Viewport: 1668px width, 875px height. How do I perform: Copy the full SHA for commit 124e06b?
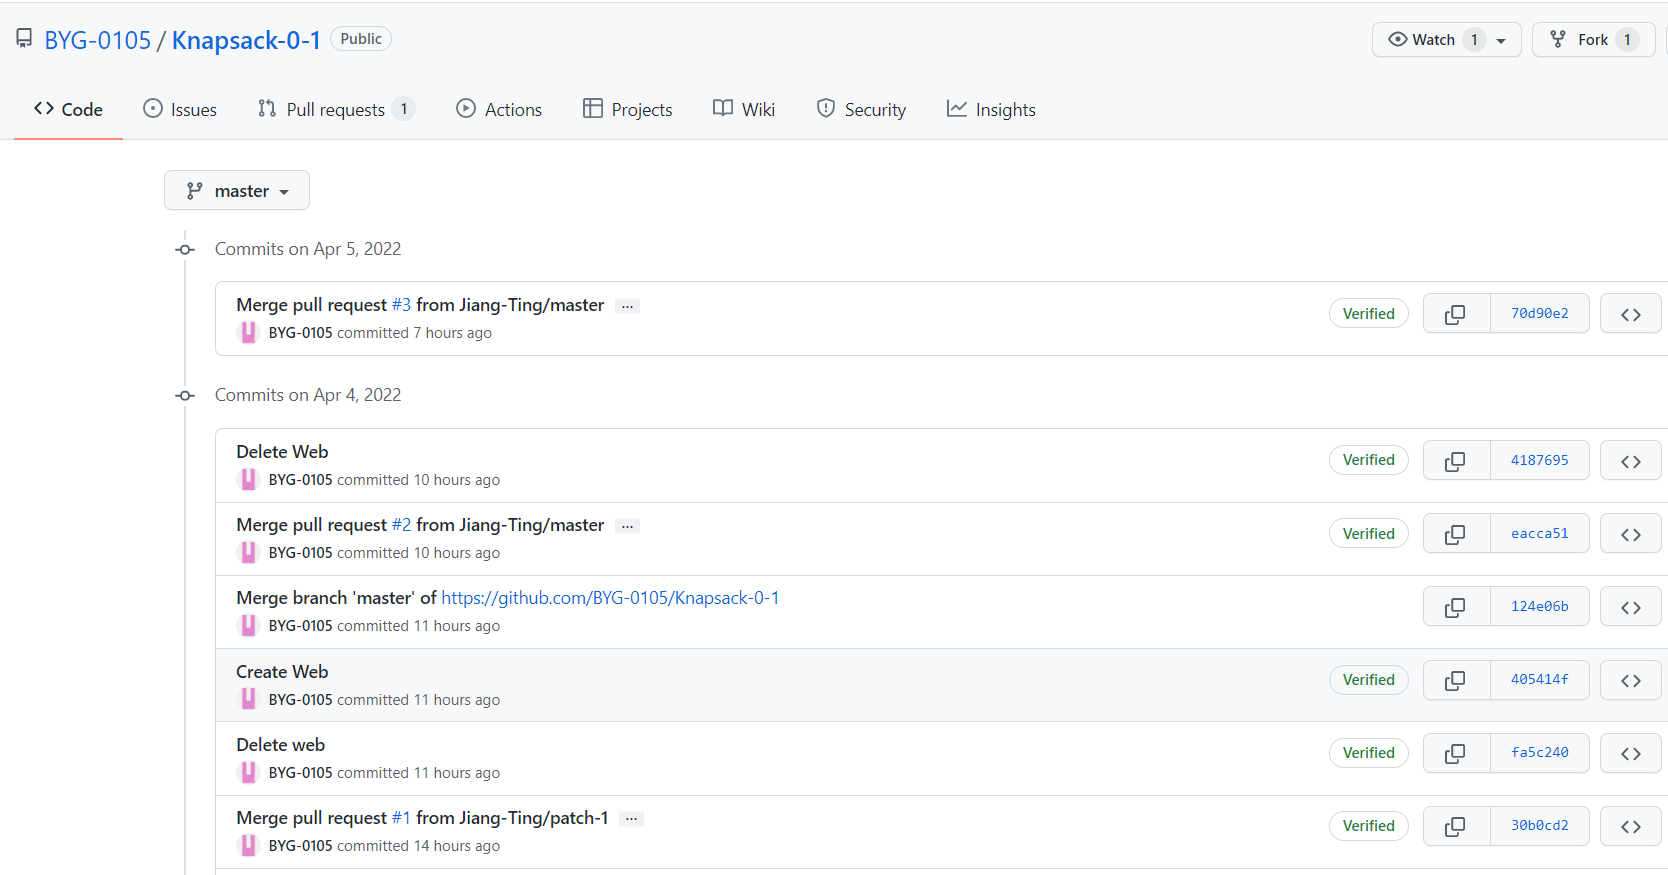[1456, 607]
